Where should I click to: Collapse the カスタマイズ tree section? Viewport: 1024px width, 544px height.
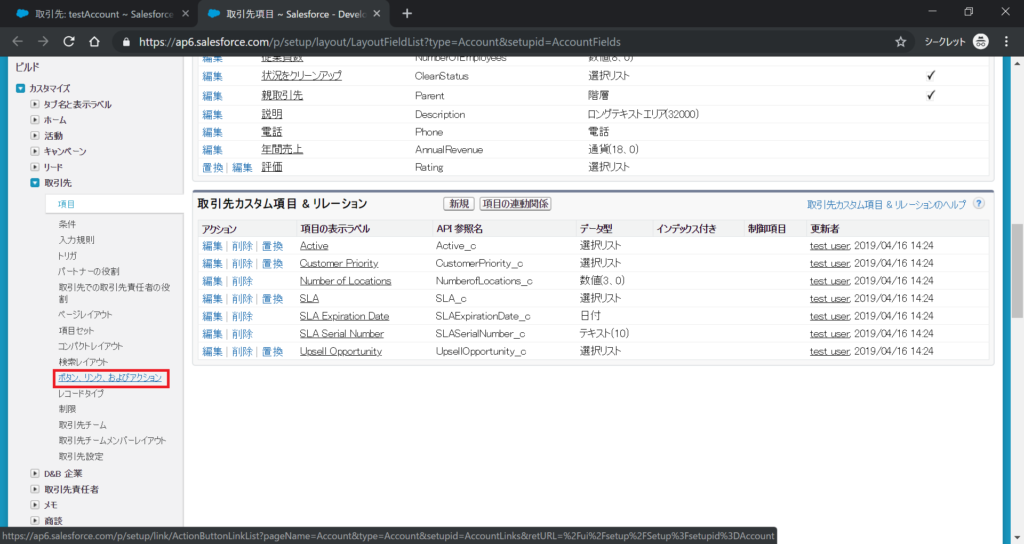pos(20,88)
